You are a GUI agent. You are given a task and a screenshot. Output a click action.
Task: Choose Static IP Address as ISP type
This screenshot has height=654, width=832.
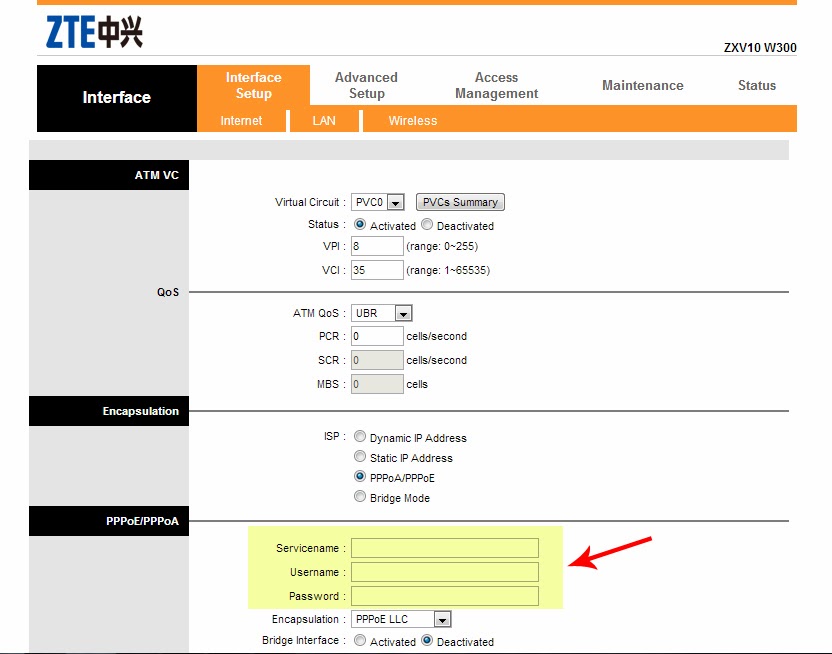359,457
